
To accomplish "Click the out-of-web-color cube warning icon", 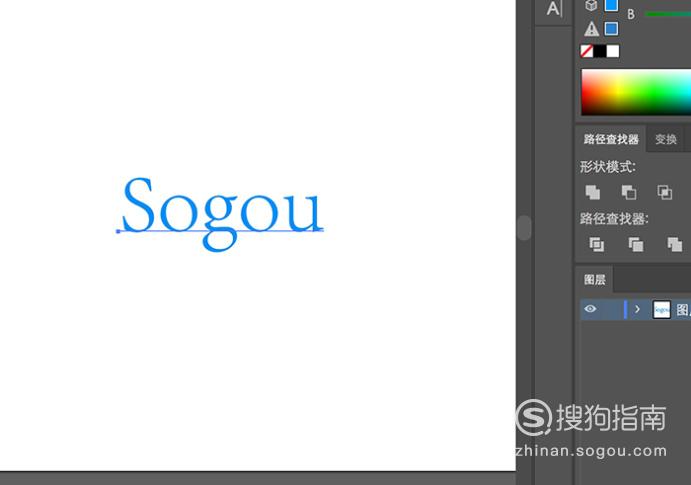I will (x=591, y=5).
